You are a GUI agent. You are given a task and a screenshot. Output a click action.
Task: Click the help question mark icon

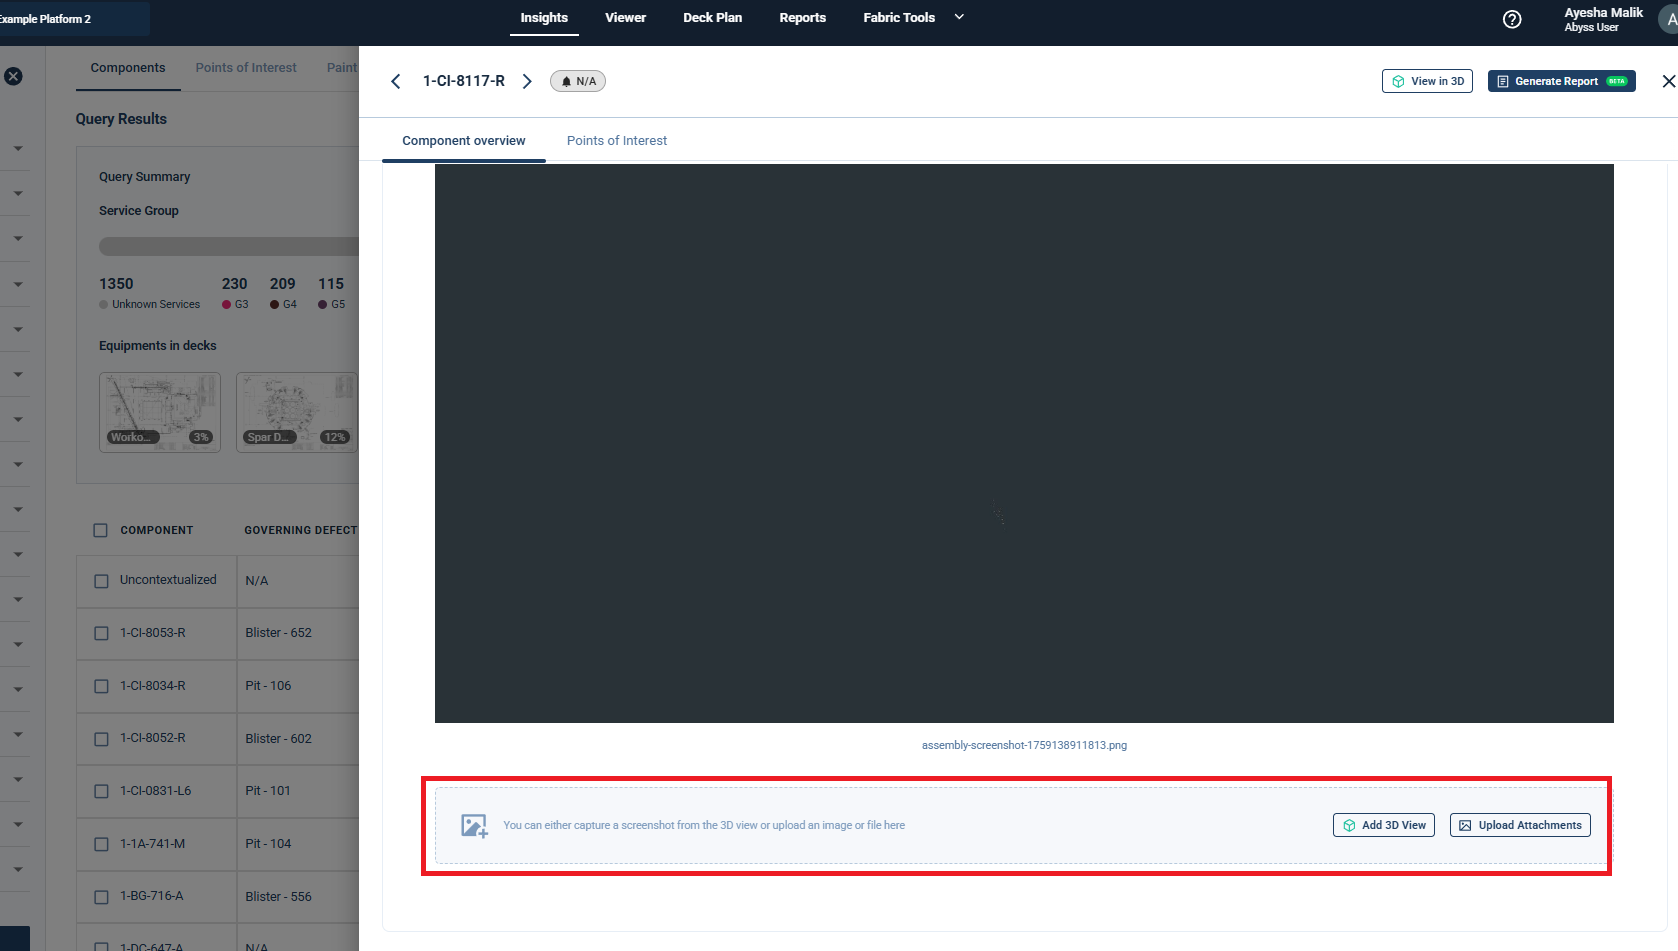coord(1512,19)
